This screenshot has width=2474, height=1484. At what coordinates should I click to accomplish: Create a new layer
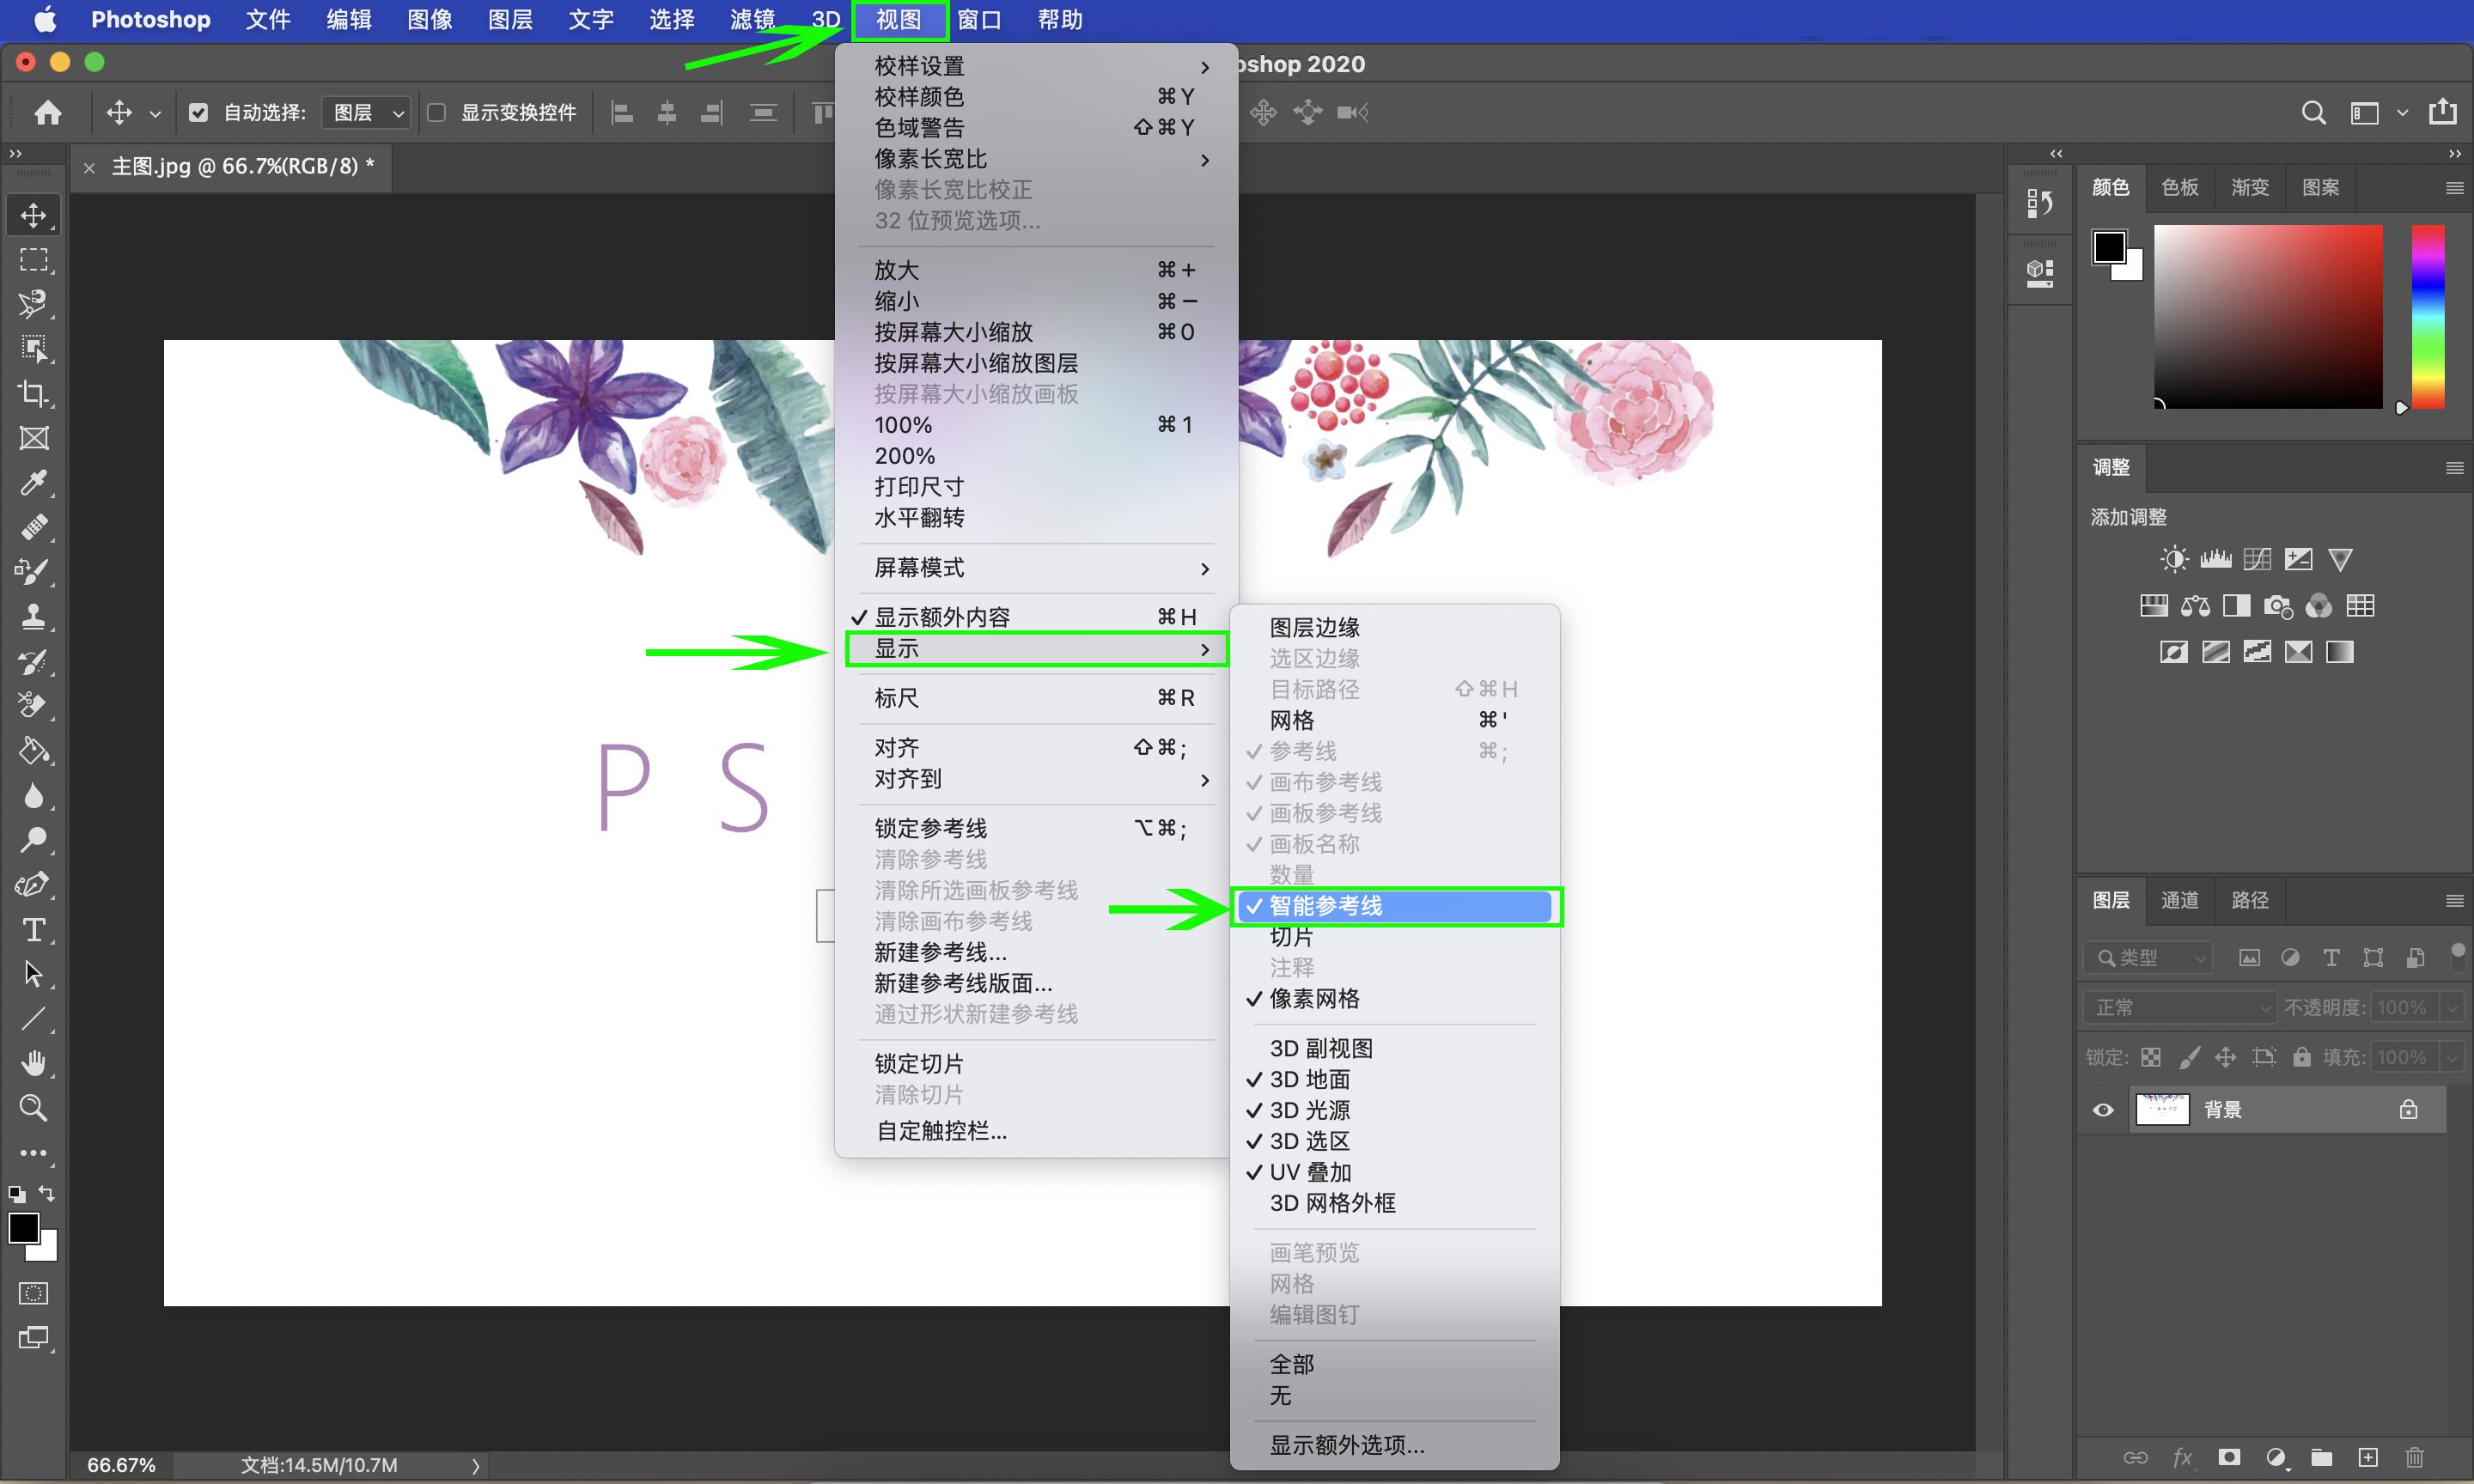point(2368,1457)
